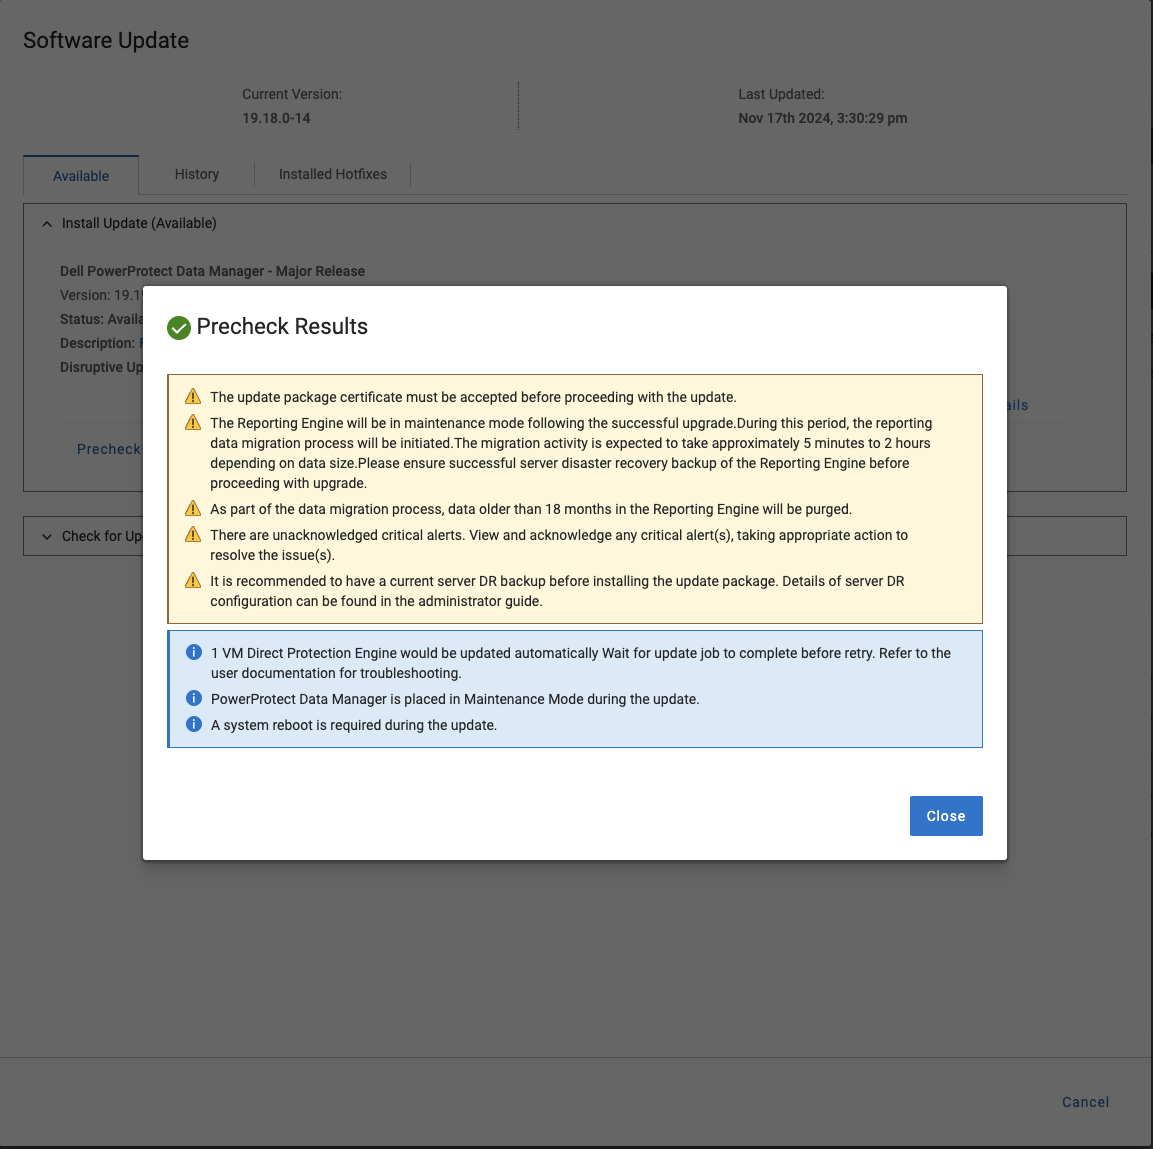Click the unacknowledged critical alerts warning text

pyautogui.click(x=559, y=545)
